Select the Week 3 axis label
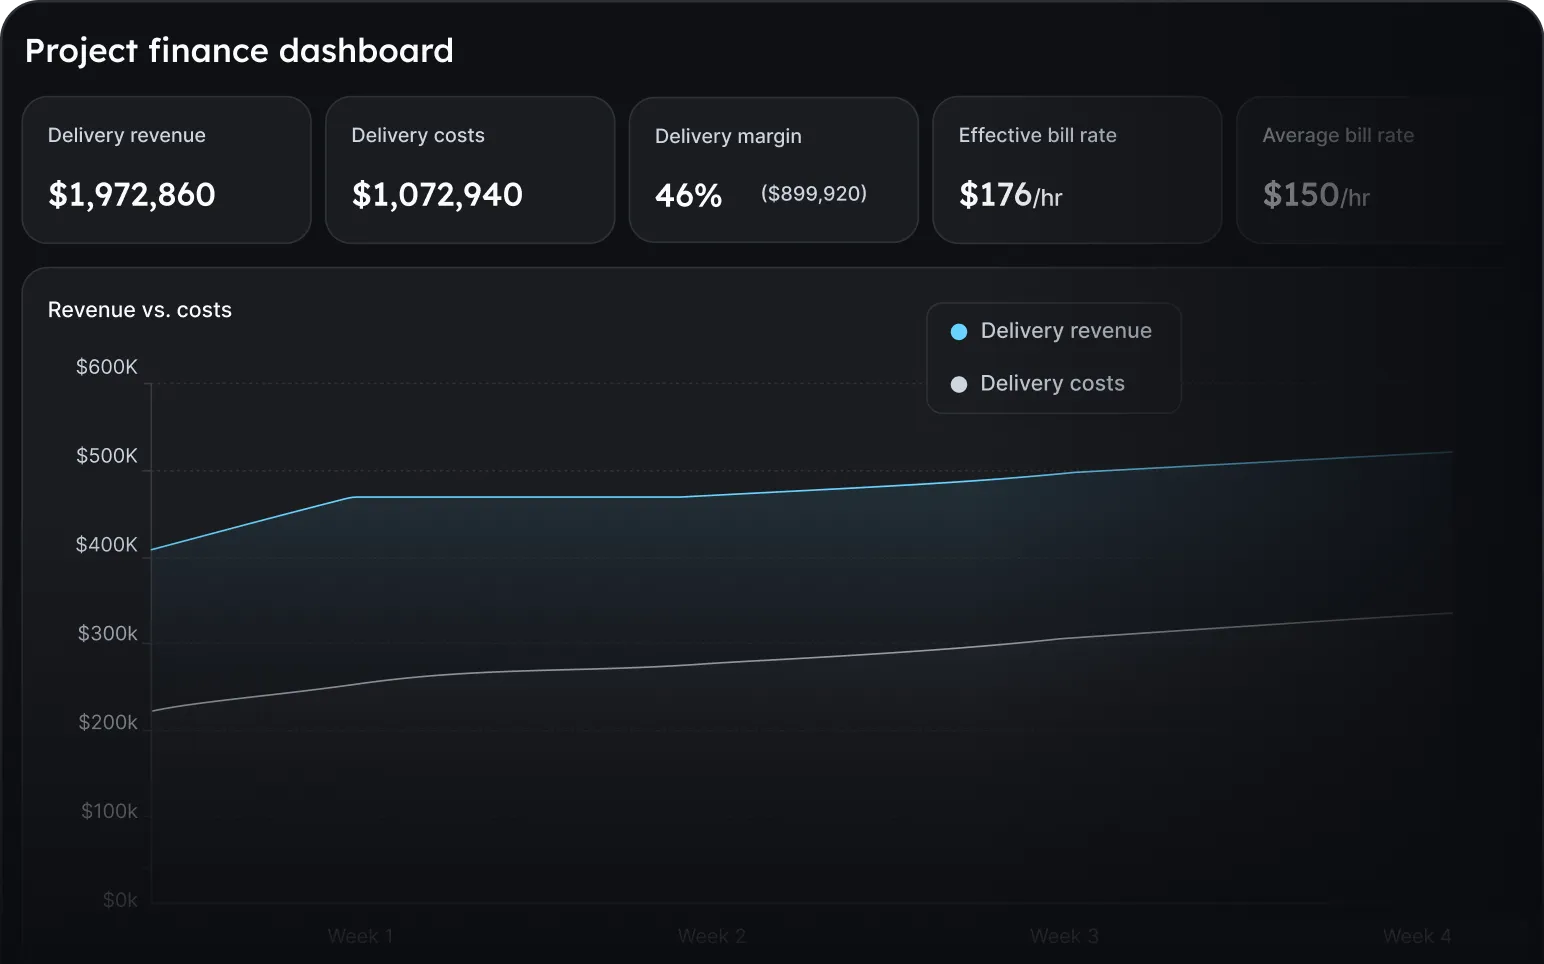Image resolution: width=1544 pixels, height=964 pixels. pyautogui.click(x=1063, y=935)
